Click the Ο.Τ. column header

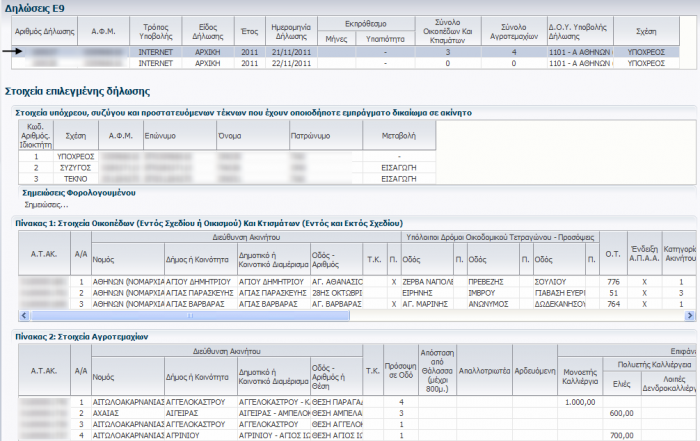612,254
